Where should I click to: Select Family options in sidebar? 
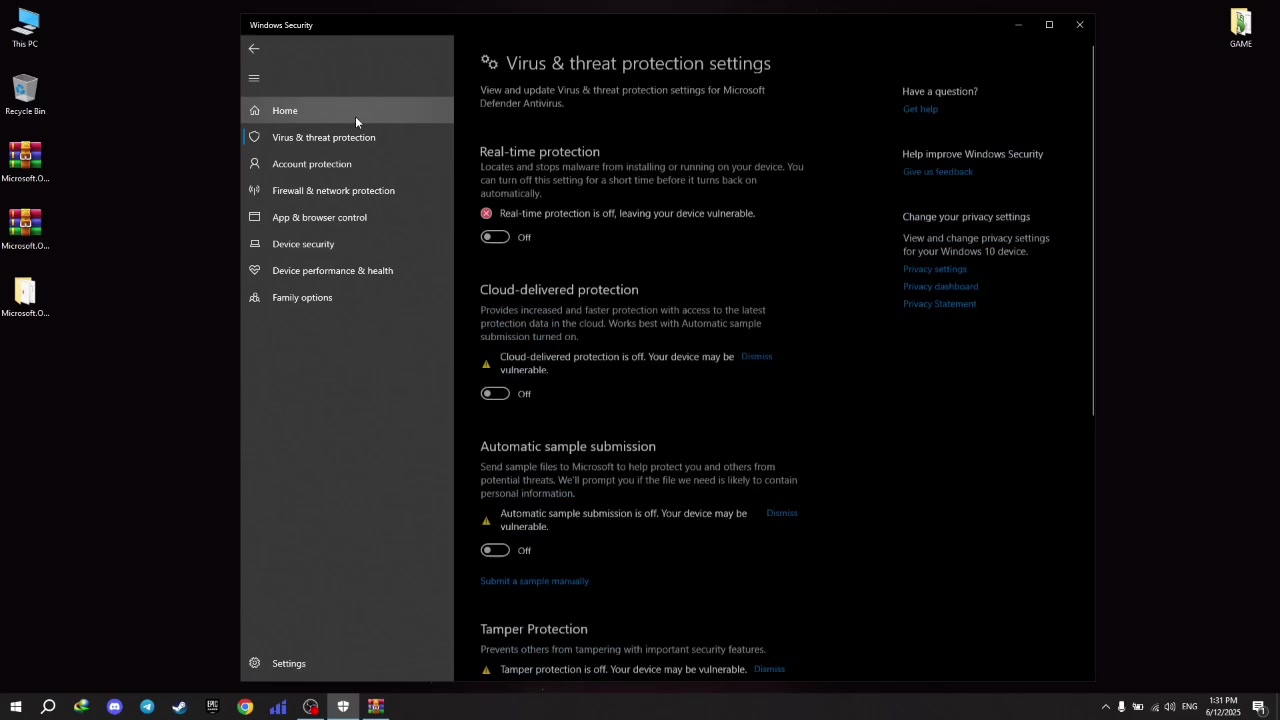(x=347, y=297)
